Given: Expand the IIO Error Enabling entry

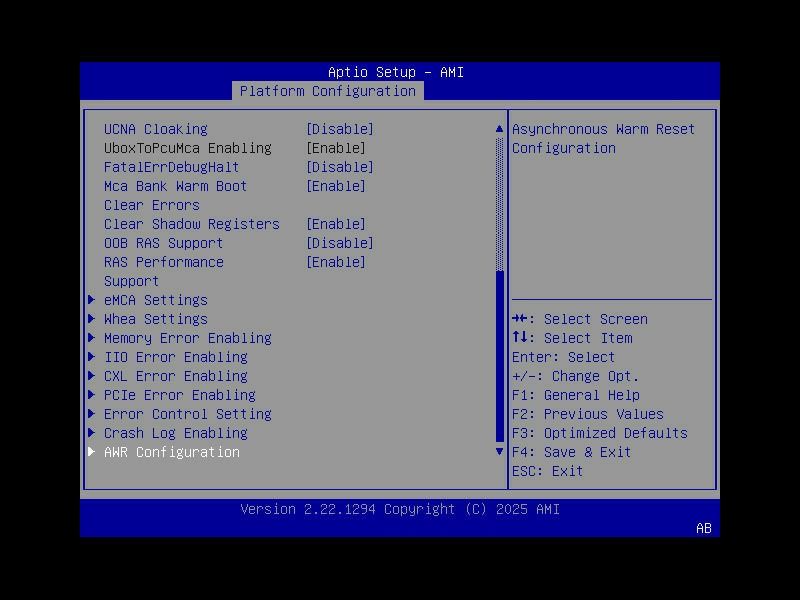Looking at the screenshot, I should (x=175, y=357).
